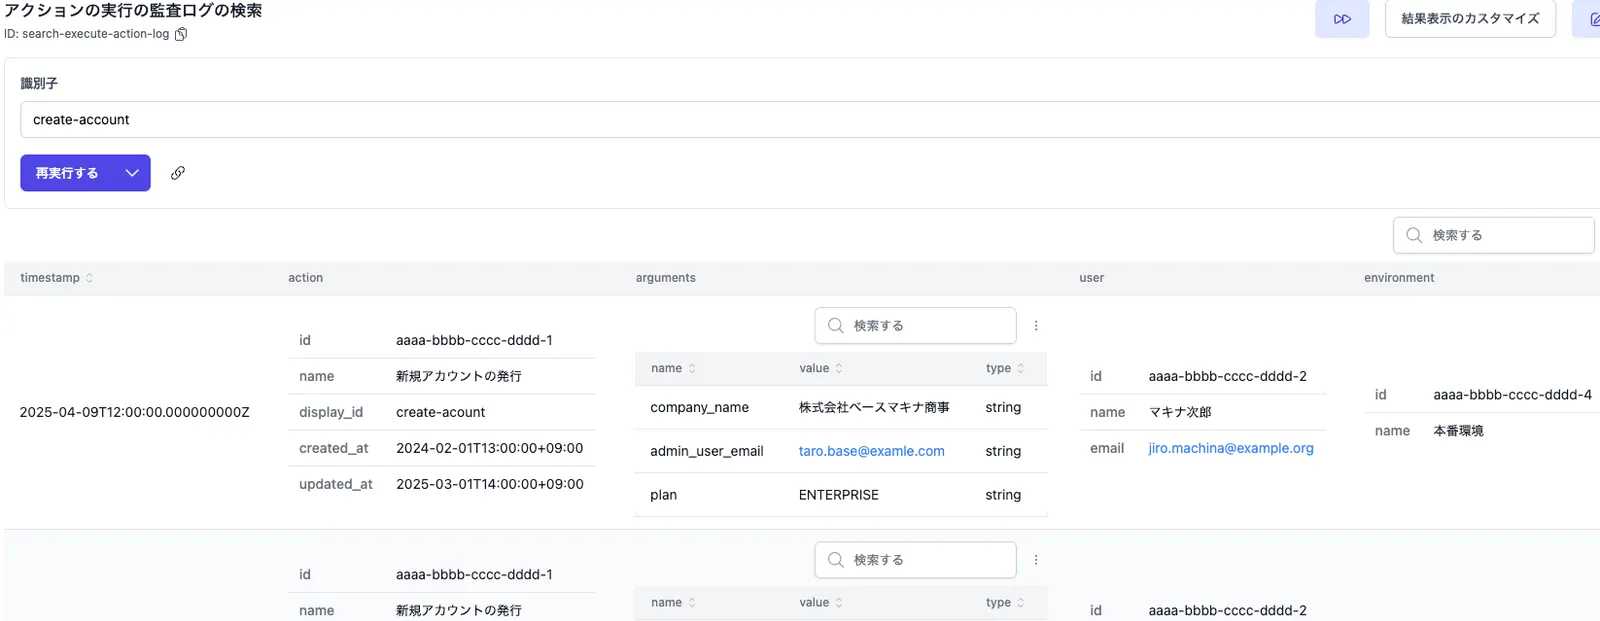Select page title アクションの実行の監査ログの検索
The height and width of the screenshot is (621, 1600).
[x=133, y=11]
